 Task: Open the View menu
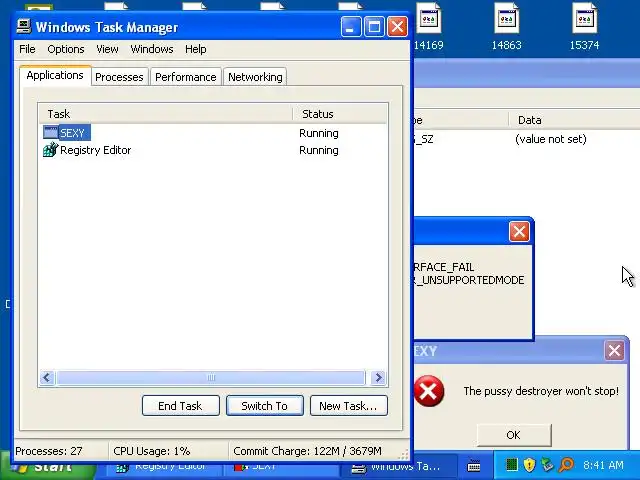(x=107, y=49)
